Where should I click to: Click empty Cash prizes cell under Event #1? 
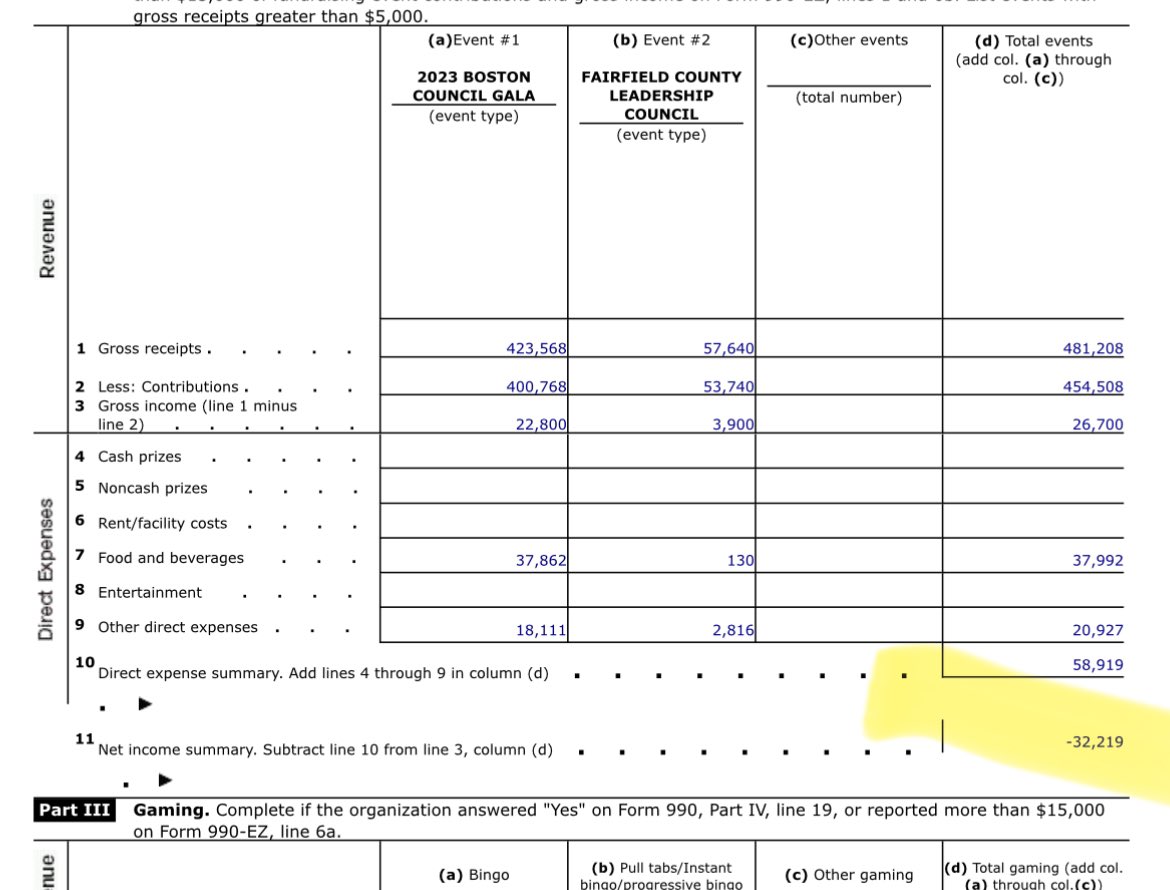(x=474, y=451)
